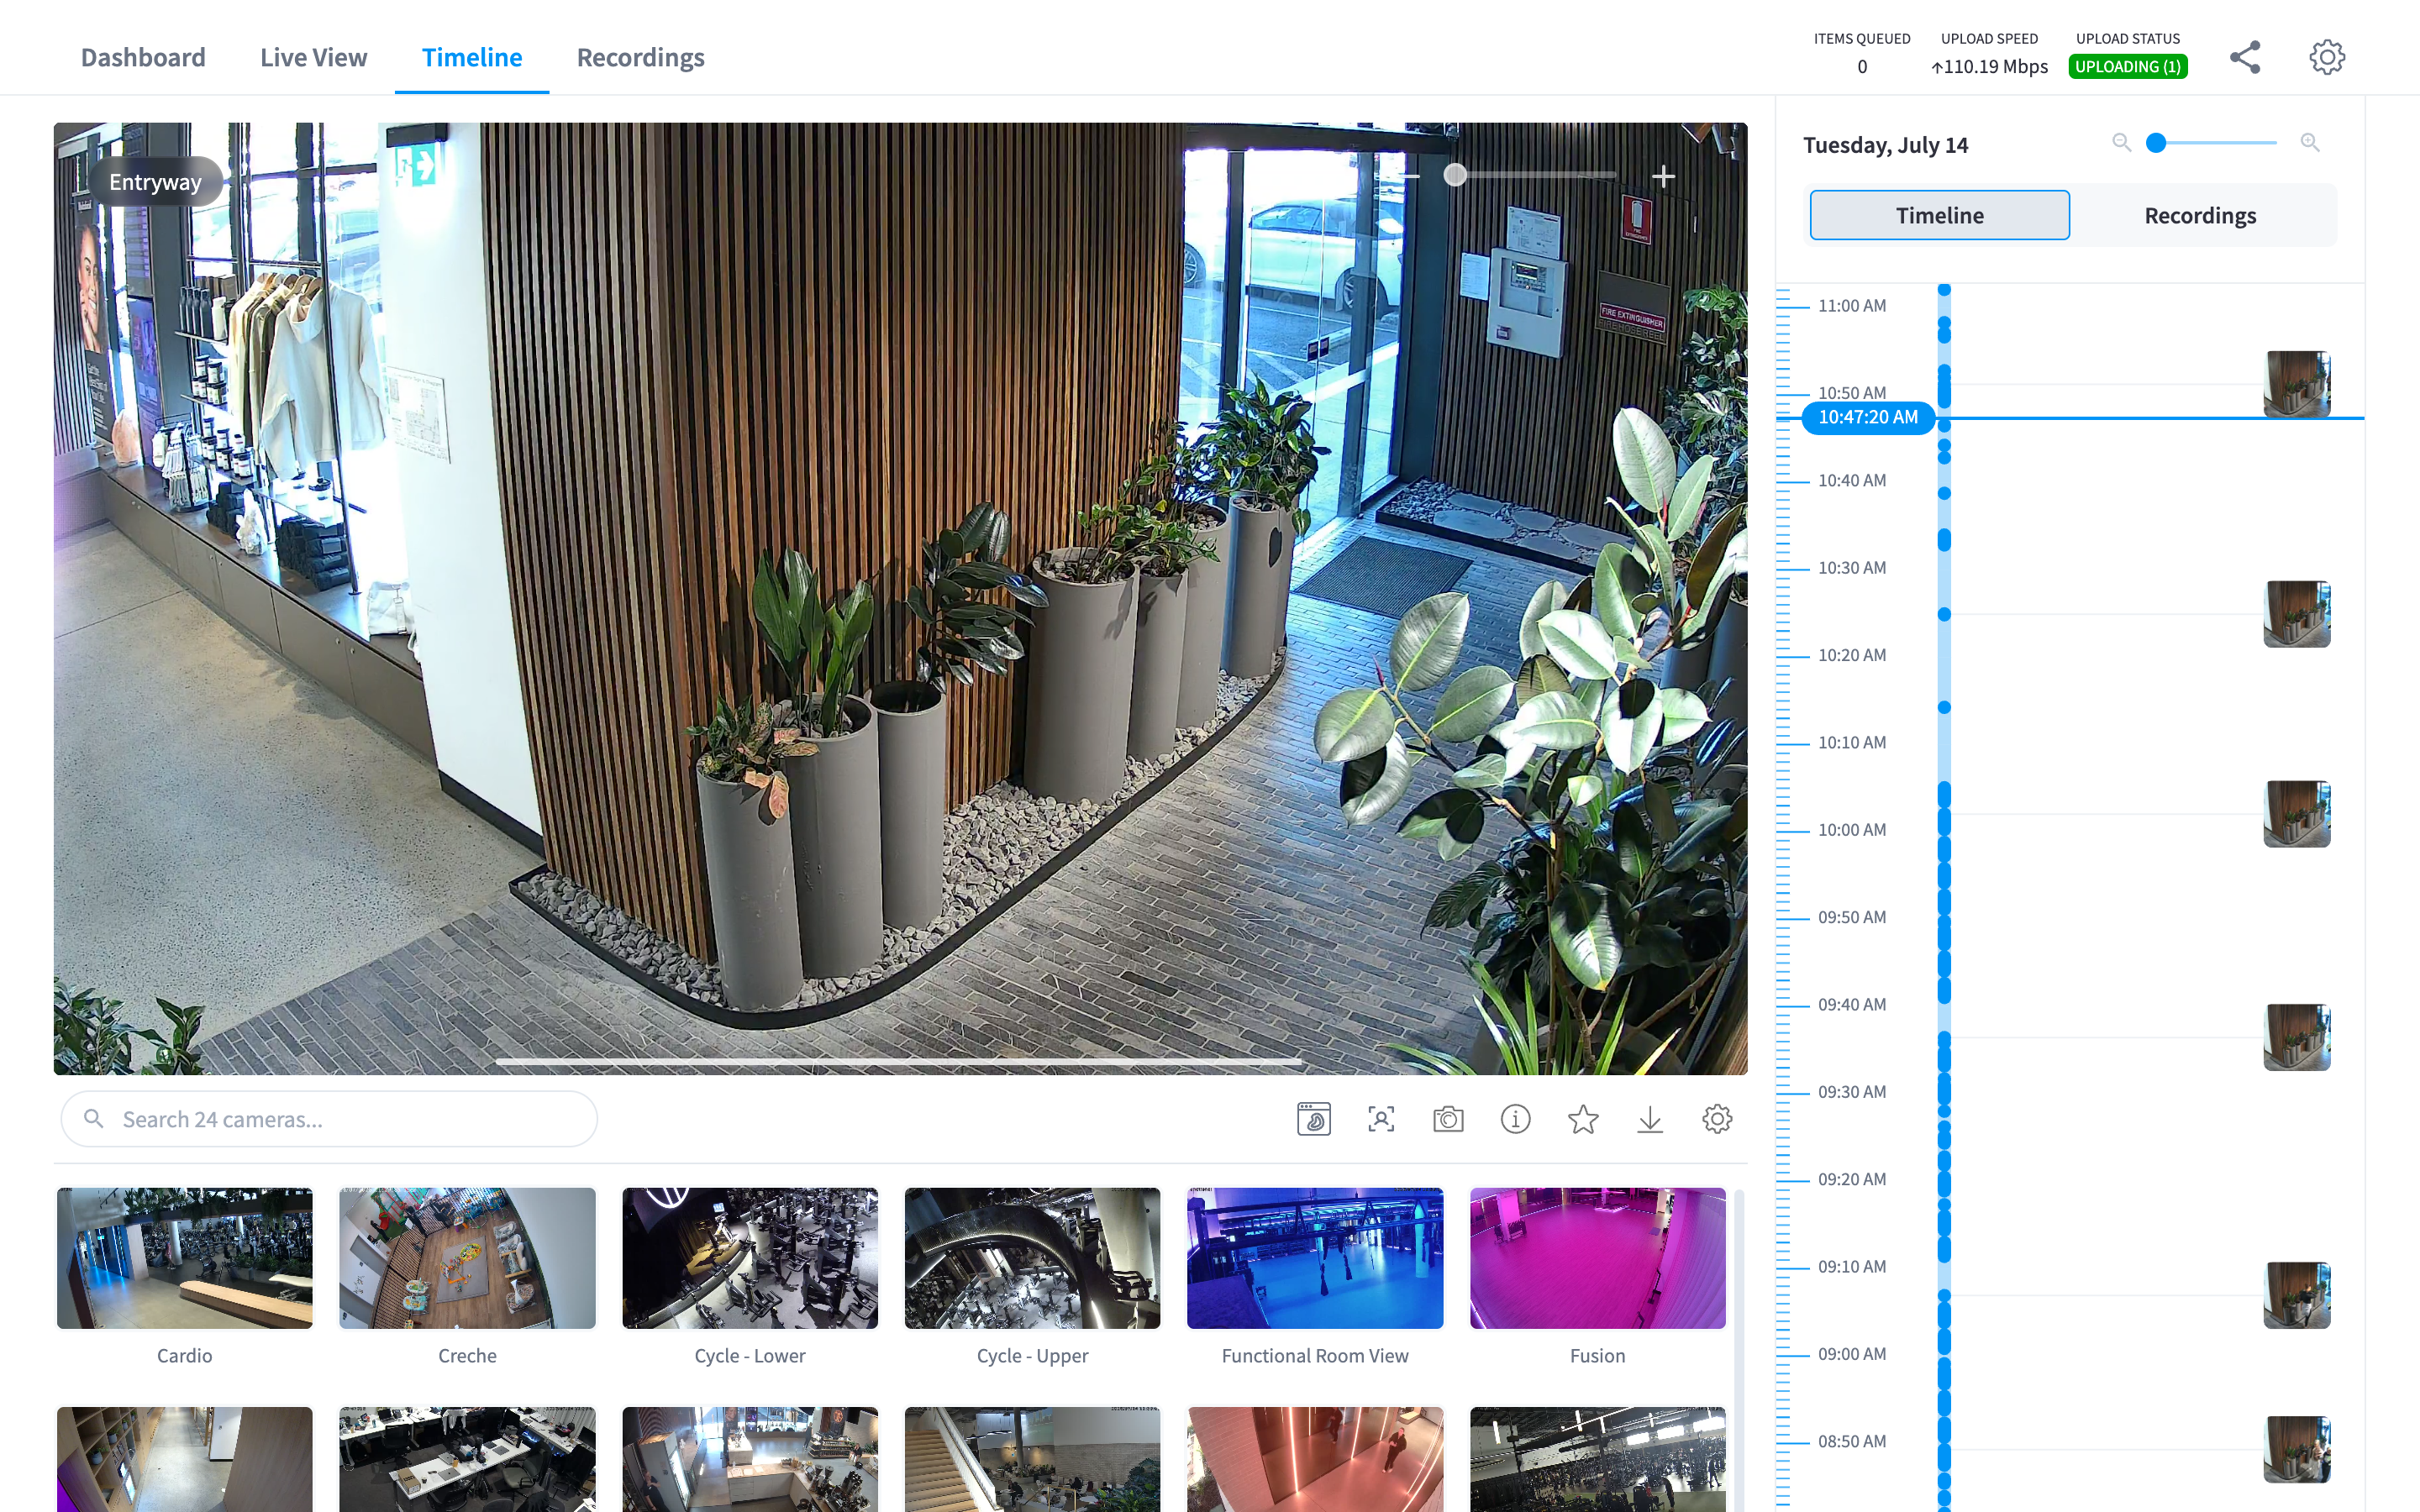Open camera settings gear below video
This screenshot has height=1512, width=2420.
coord(1717,1119)
